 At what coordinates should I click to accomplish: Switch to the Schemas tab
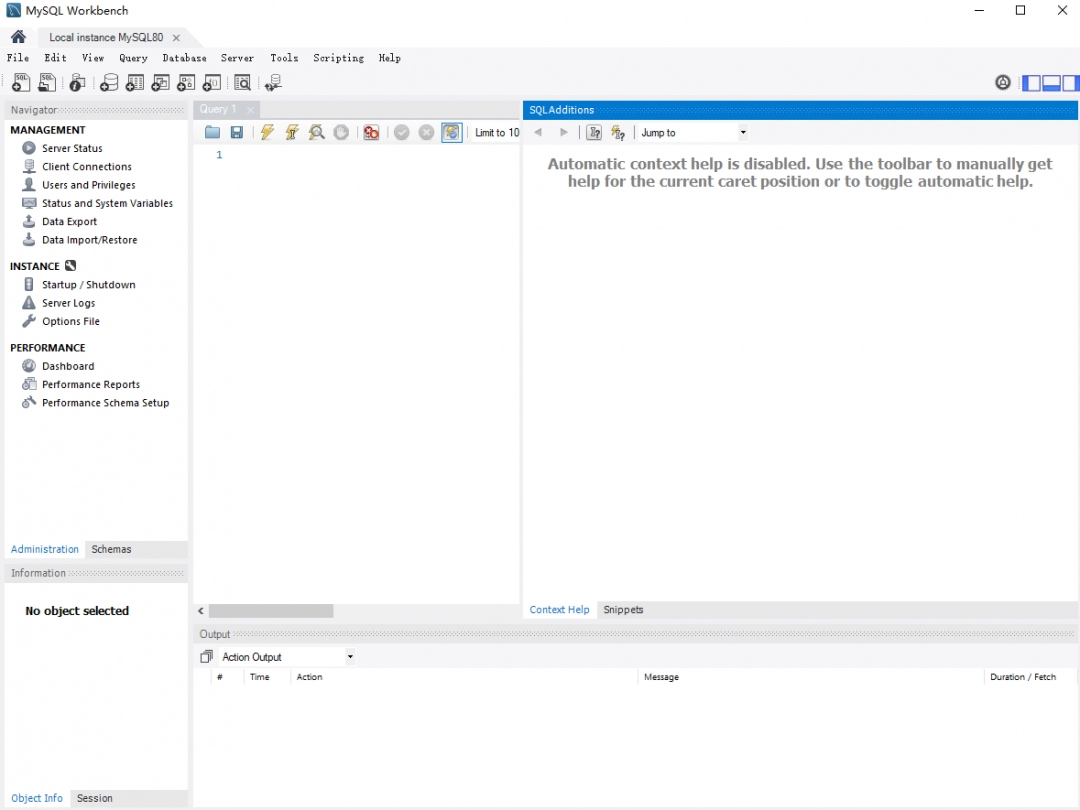[x=111, y=549]
